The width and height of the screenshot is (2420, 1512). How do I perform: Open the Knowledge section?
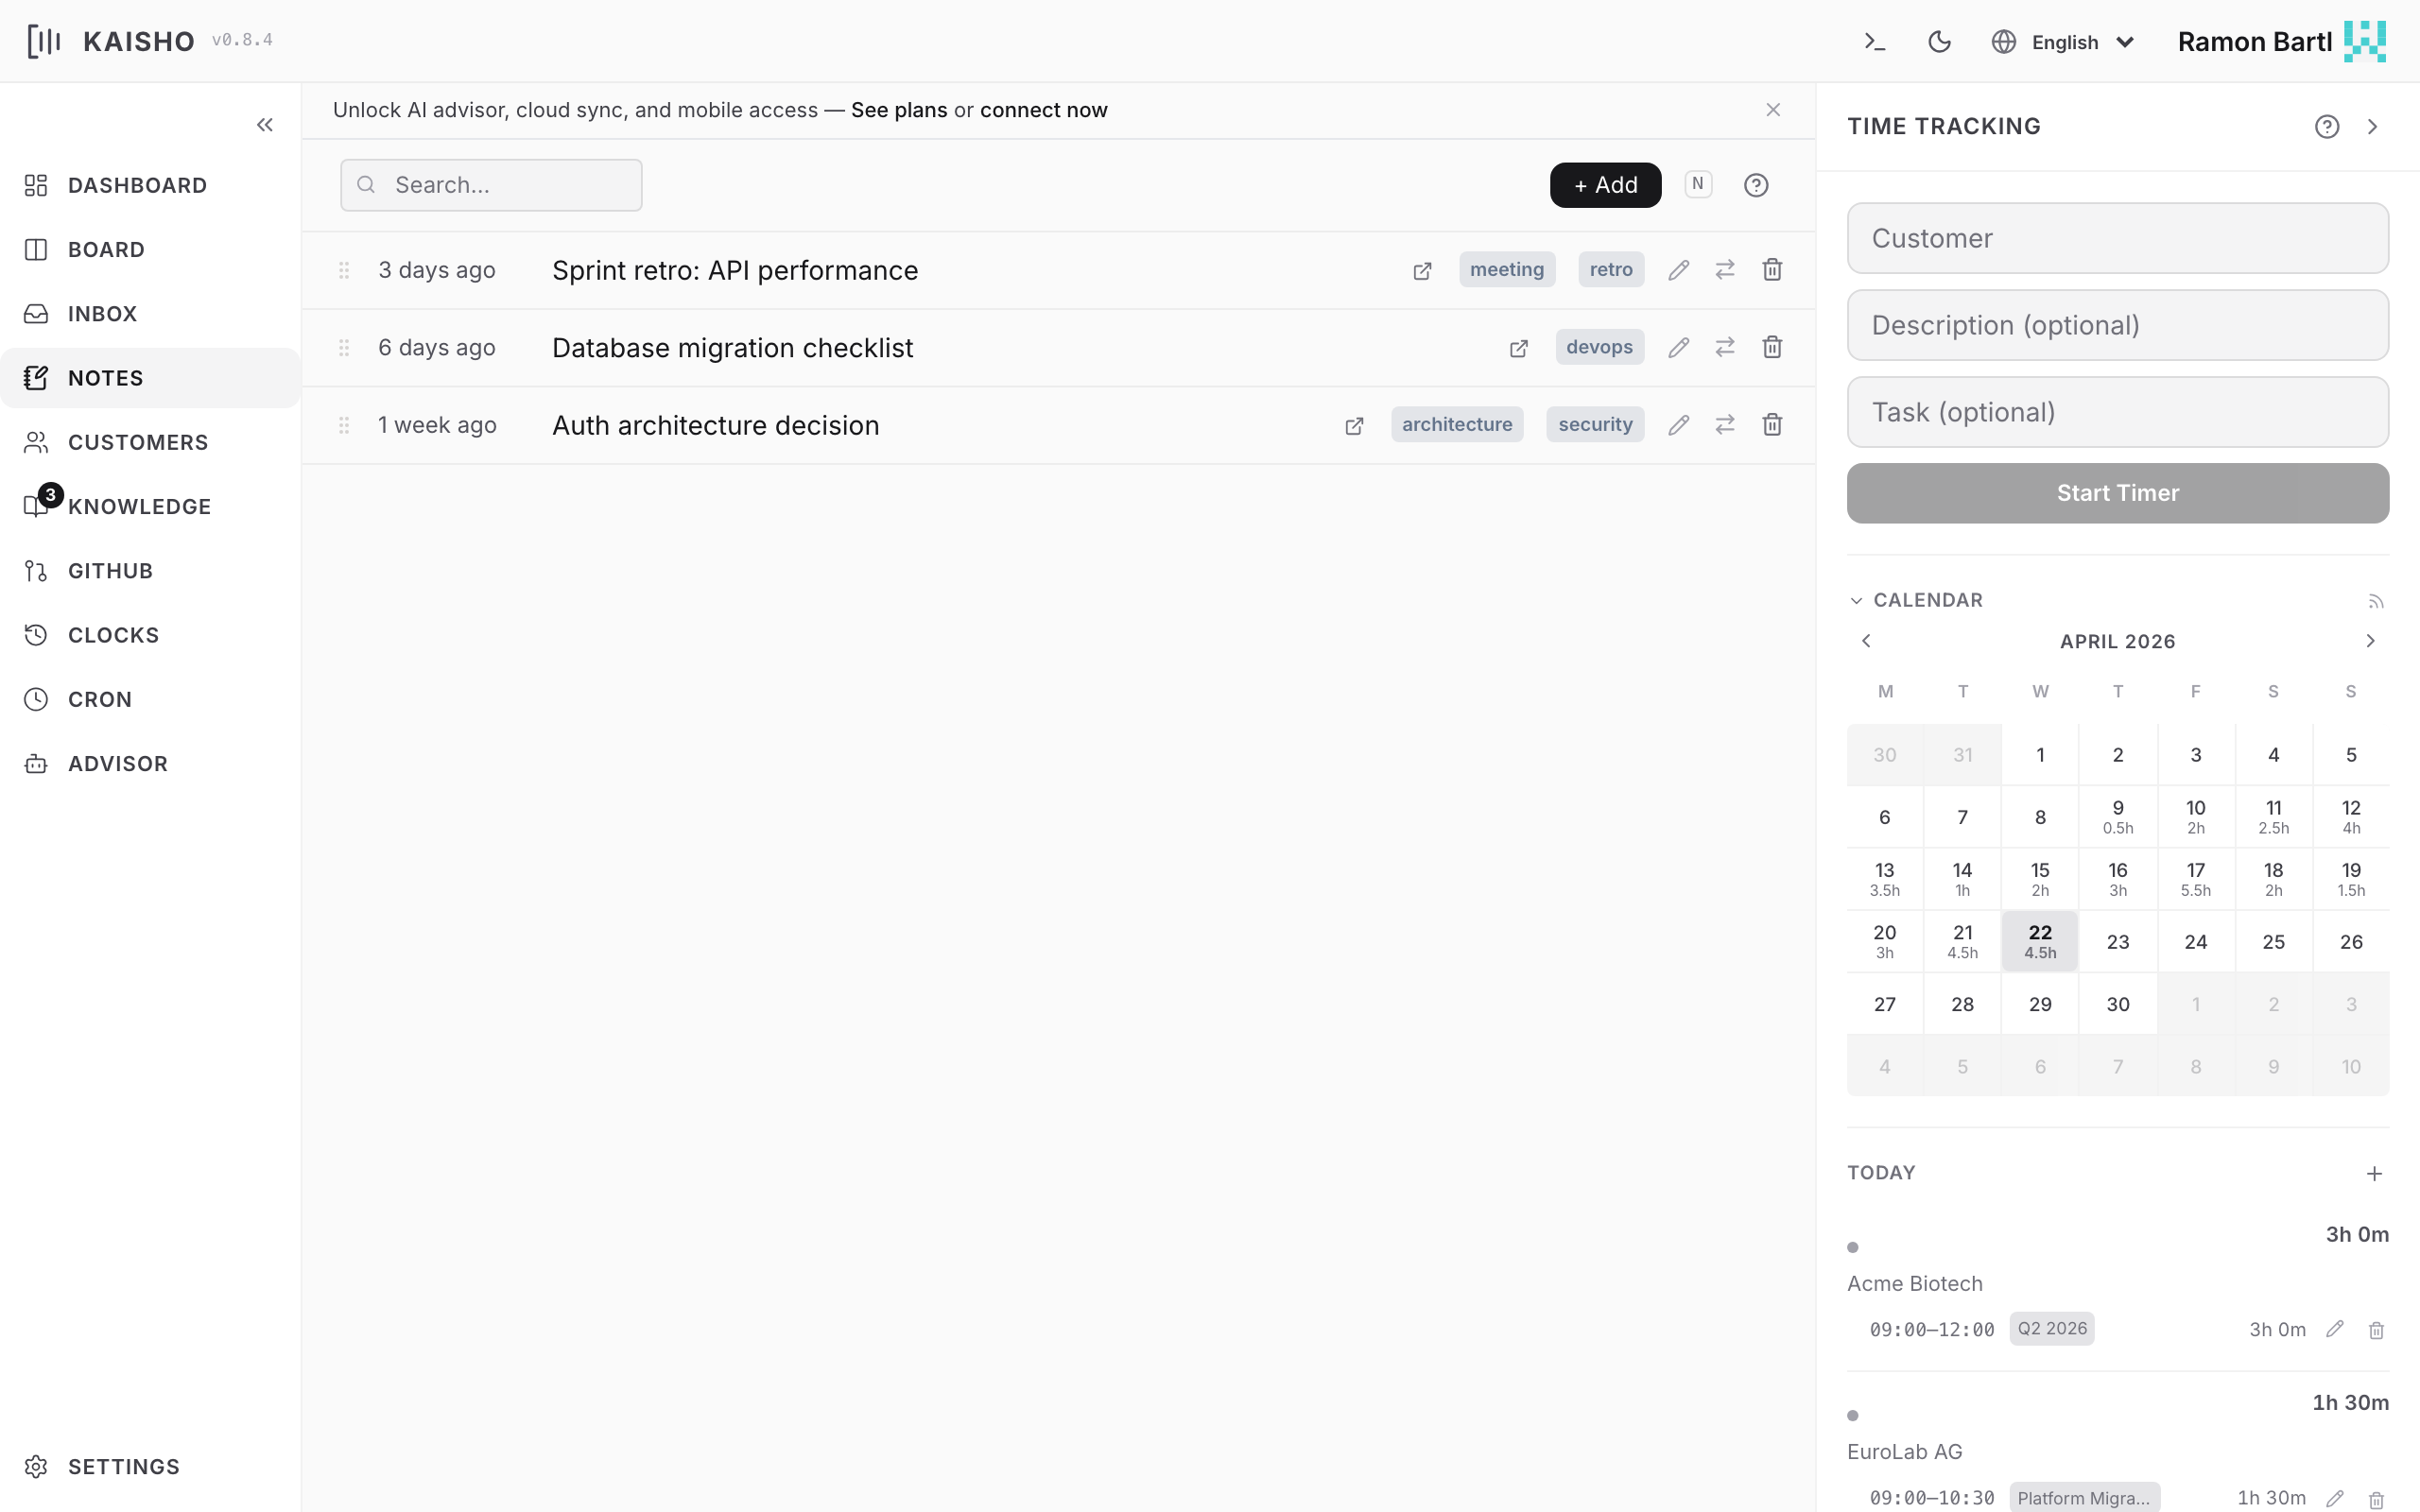click(139, 507)
